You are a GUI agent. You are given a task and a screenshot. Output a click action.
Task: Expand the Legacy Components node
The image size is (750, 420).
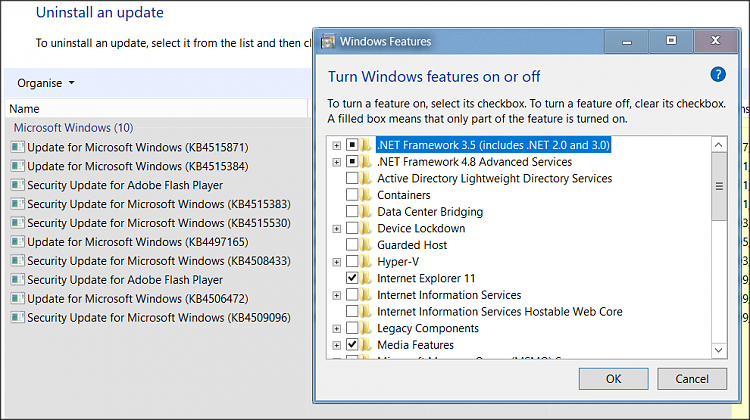tap(337, 329)
